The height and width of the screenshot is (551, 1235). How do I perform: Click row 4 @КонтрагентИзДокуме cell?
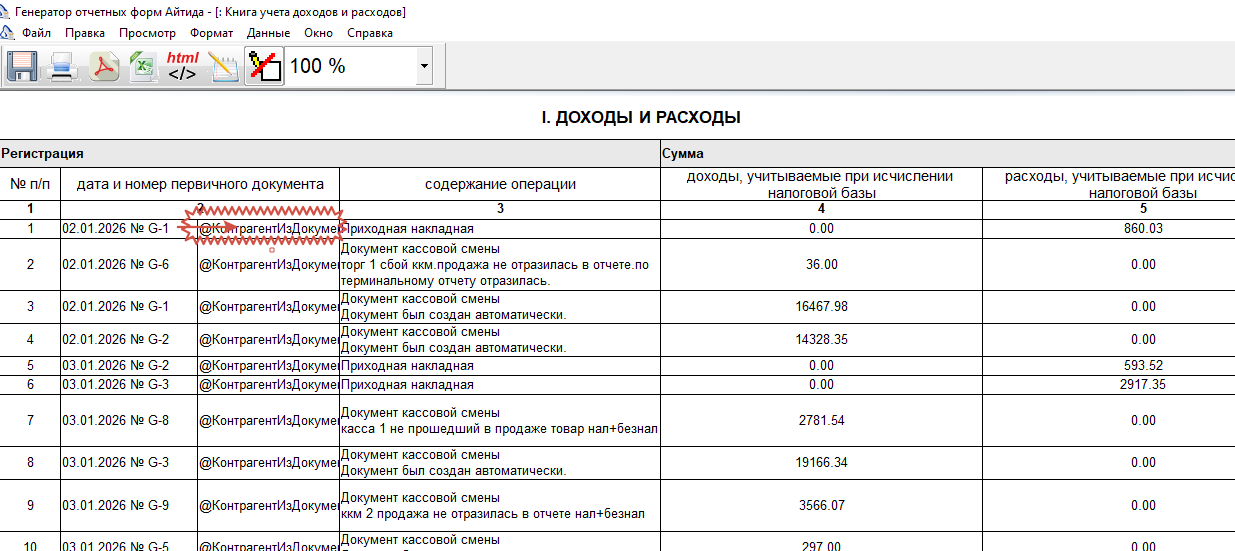coord(268,340)
